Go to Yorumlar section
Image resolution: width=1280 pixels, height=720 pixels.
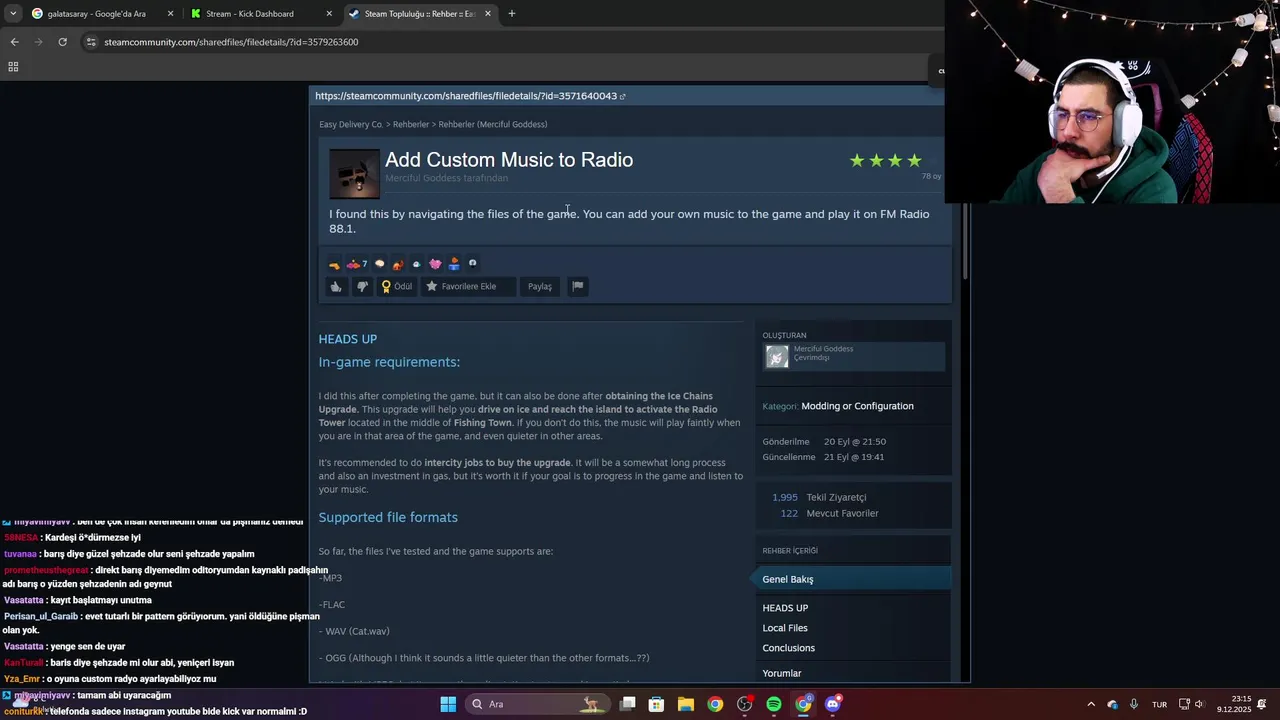782,673
